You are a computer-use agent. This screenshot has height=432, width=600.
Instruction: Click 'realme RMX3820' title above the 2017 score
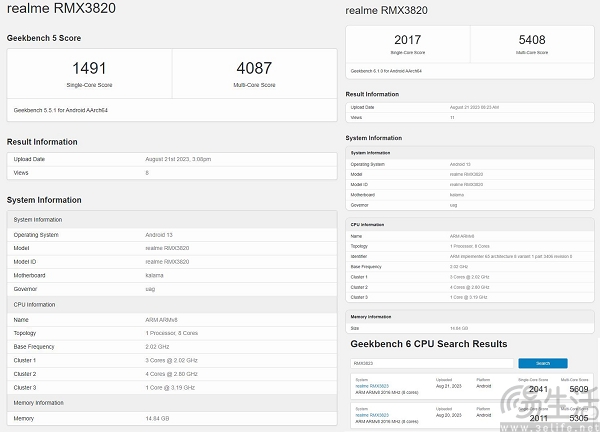[386, 10]
